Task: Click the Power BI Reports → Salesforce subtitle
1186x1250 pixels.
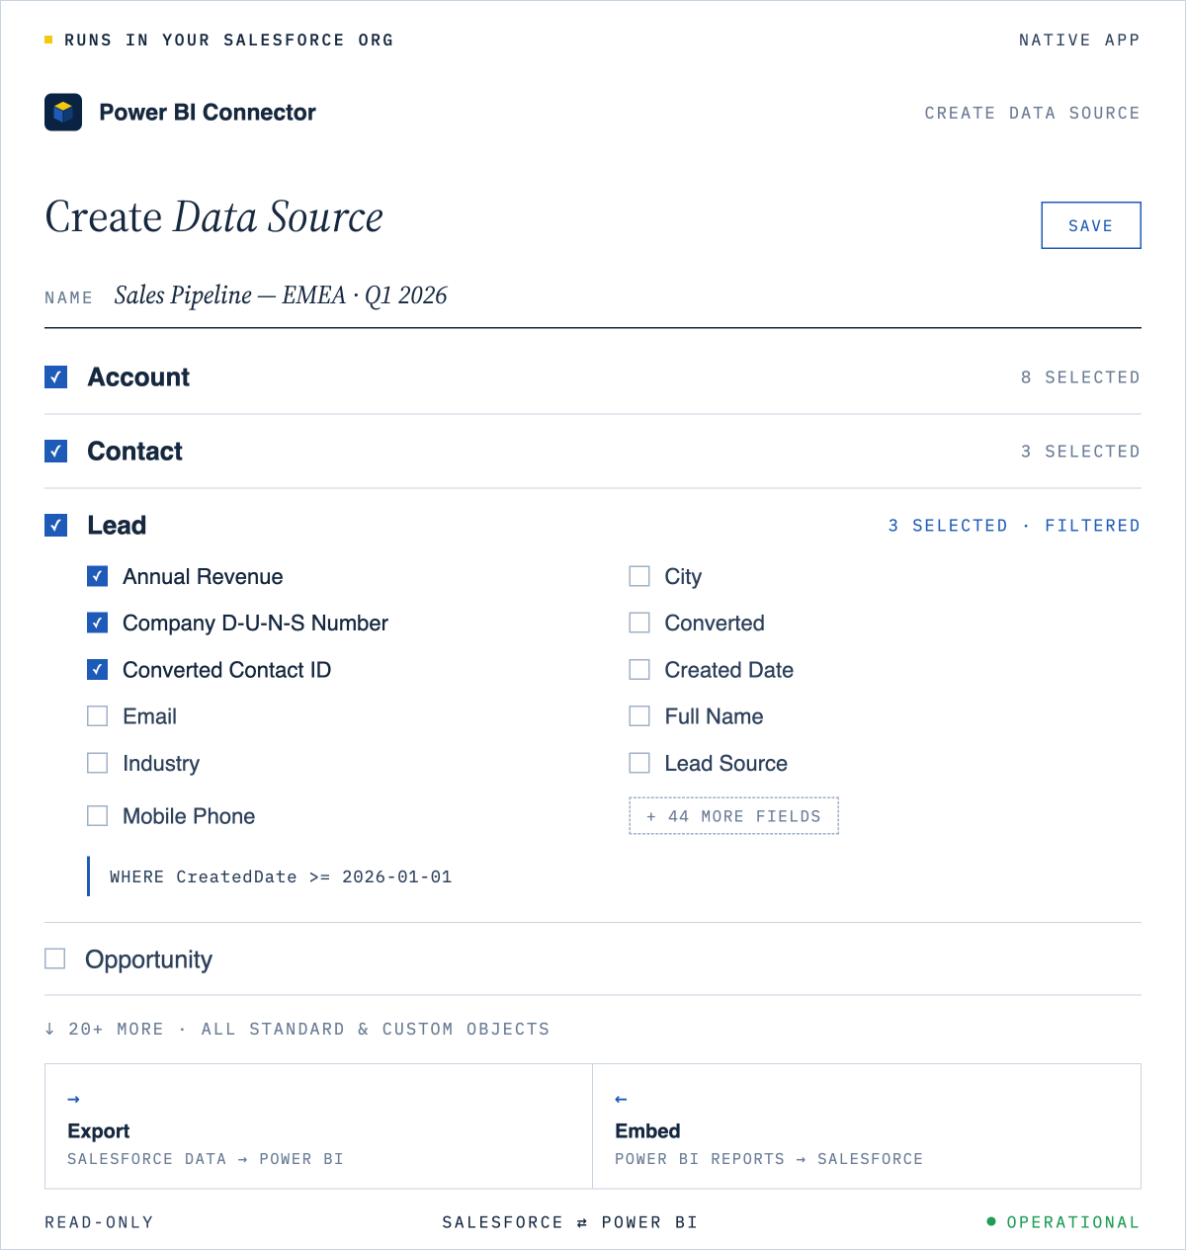Action: (769, 1159)
